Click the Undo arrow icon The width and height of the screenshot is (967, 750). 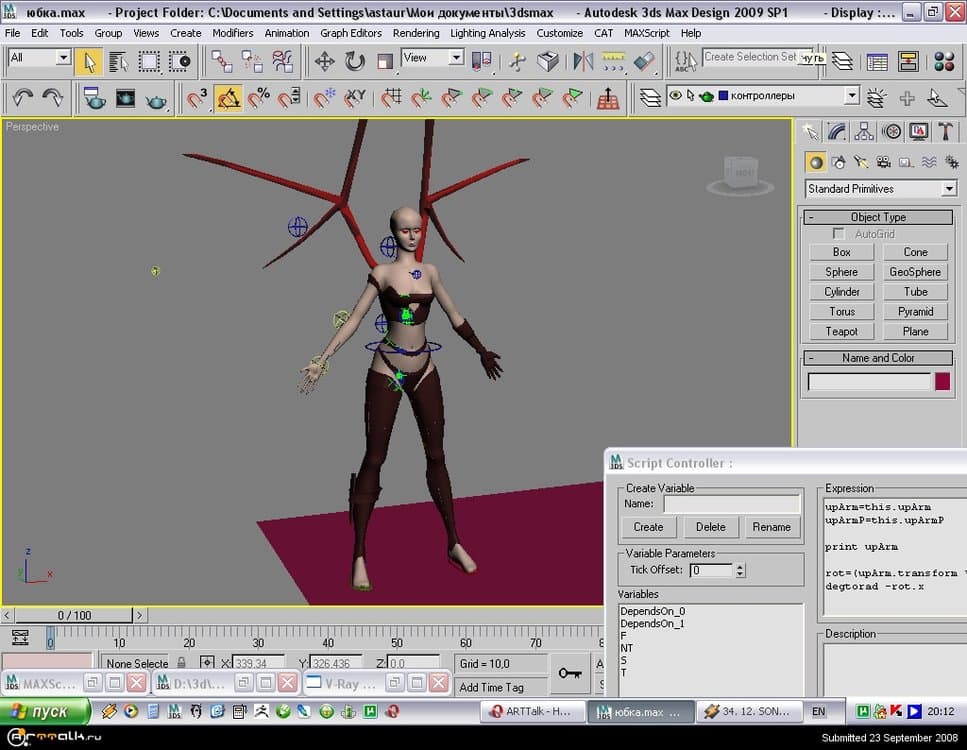[x=23, y=97]
